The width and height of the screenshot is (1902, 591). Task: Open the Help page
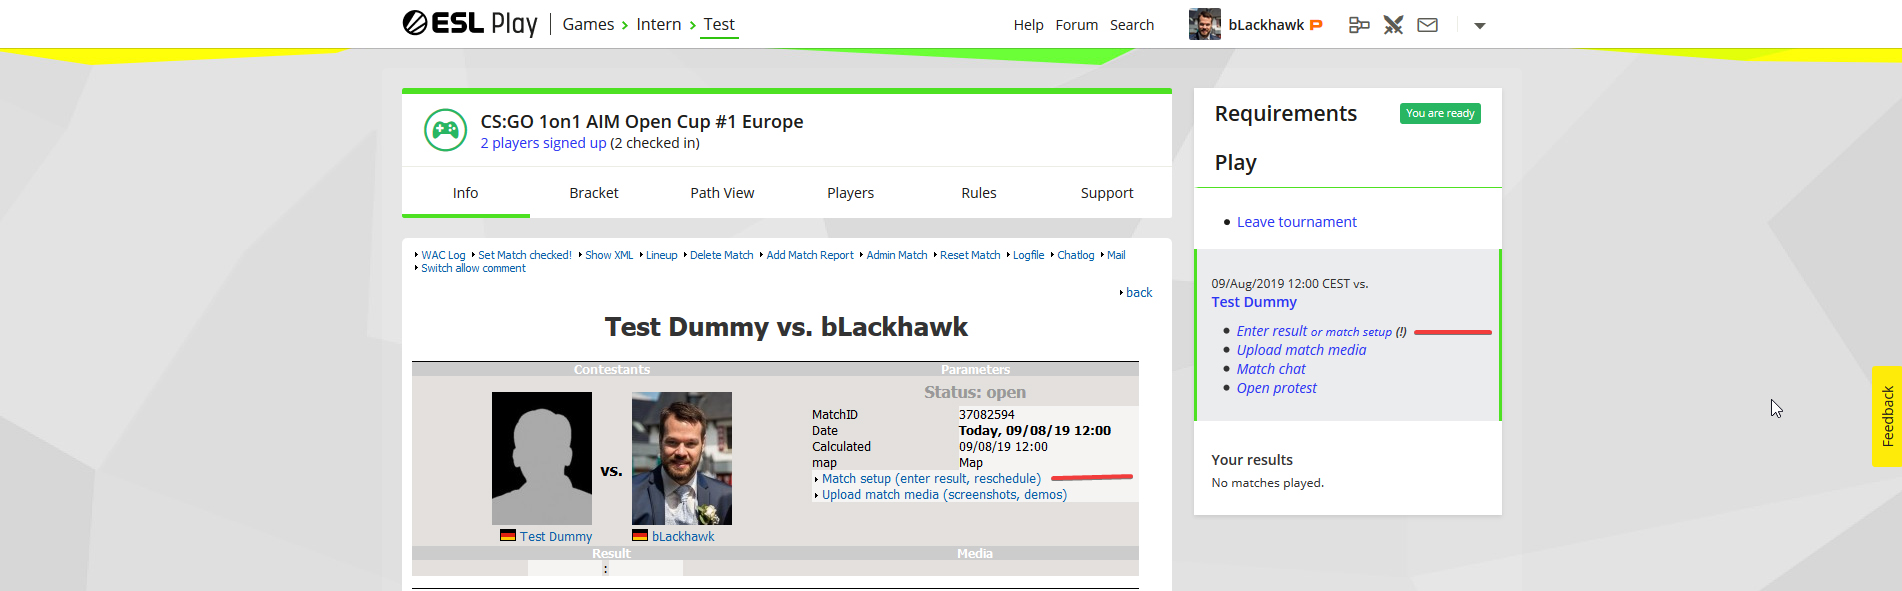coord(1028,25)
